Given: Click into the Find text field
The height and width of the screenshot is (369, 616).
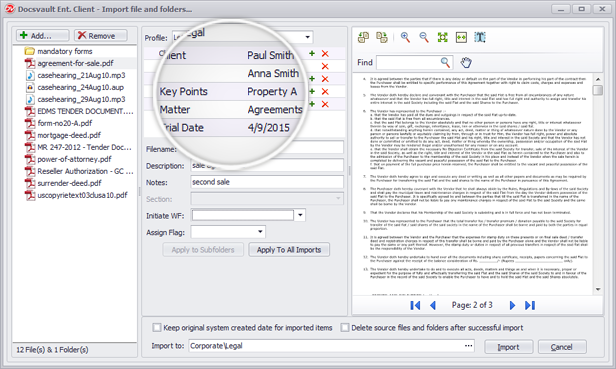Looking at the screenshot, I should pos(408,62).
